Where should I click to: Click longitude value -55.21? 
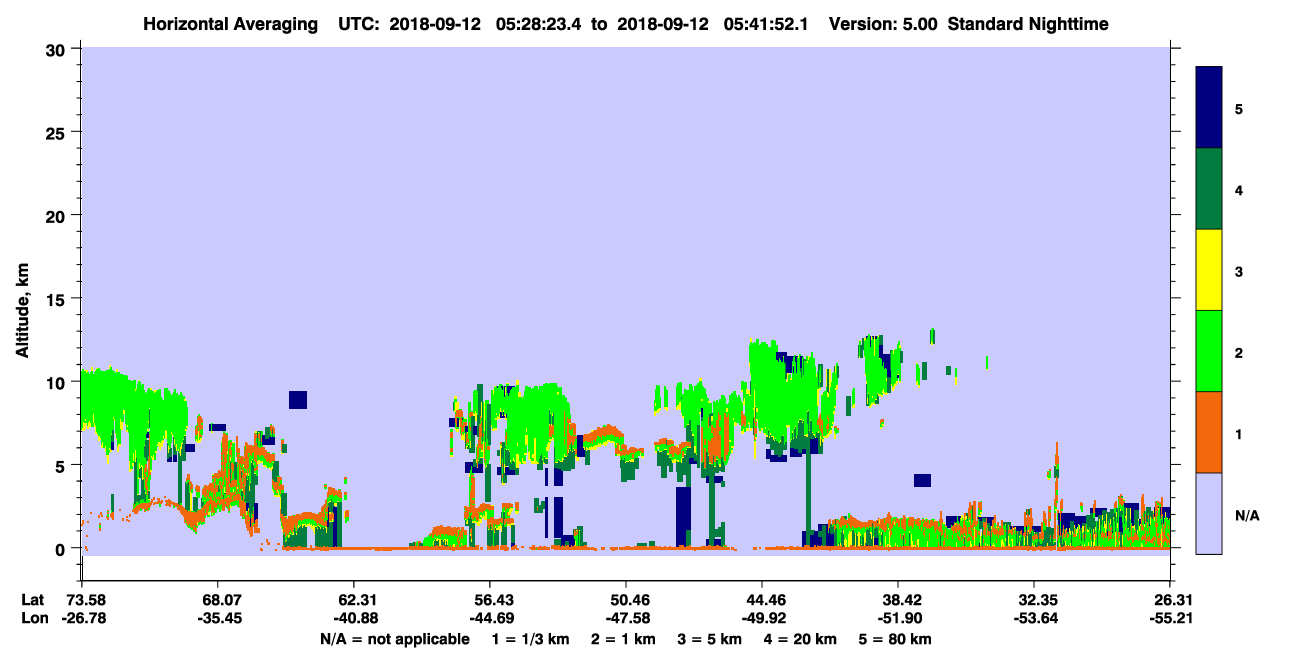[x=1170, y=618]
